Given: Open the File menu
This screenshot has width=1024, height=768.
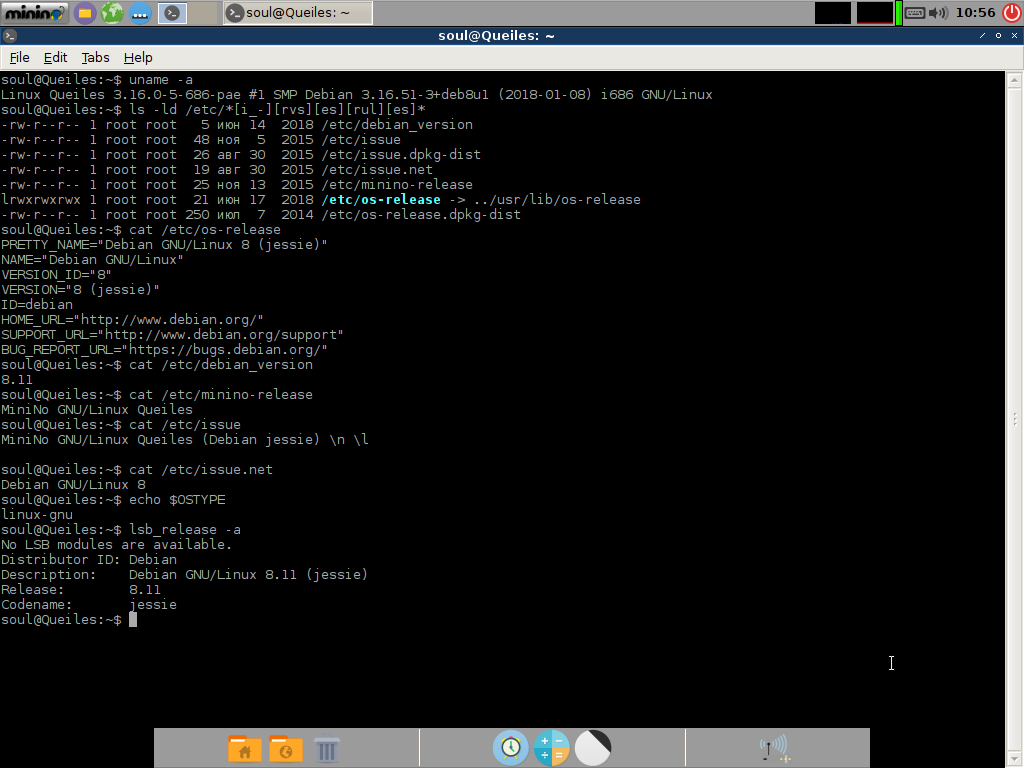Looking at the screenshot, I should [19, 57].
